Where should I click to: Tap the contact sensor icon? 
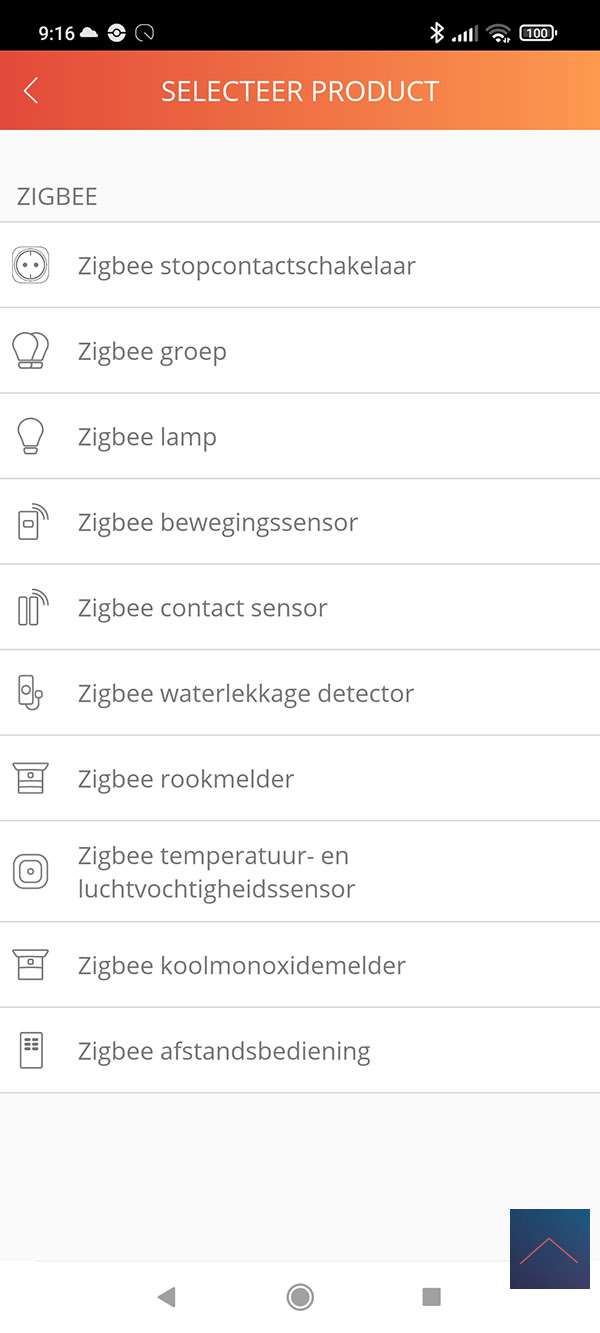coord(31,608)
